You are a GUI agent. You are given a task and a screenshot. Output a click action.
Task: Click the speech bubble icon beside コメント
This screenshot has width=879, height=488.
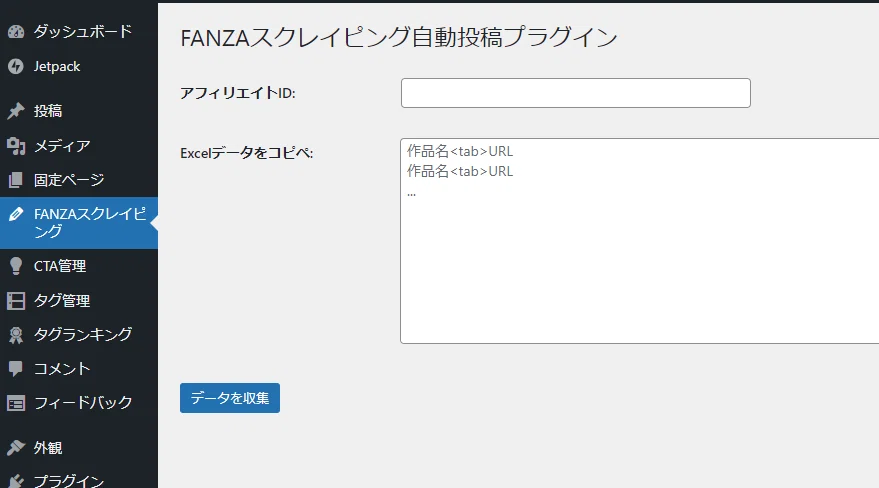(x=16, y=369)
